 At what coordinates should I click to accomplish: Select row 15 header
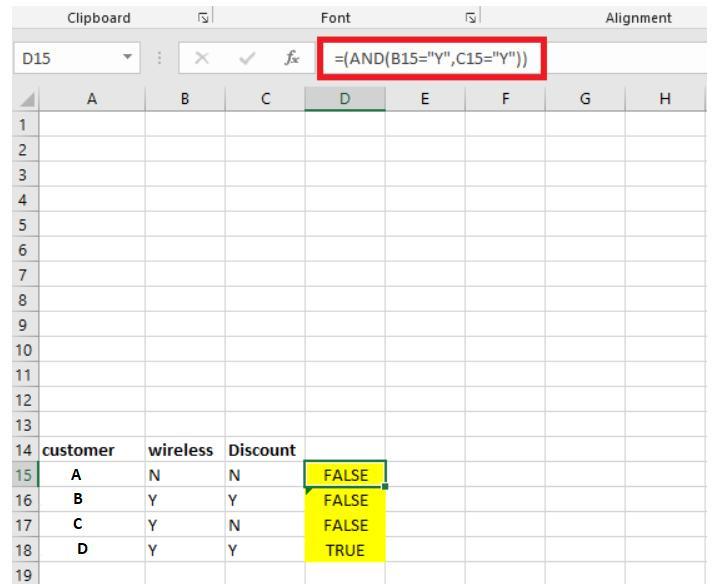point(26,474)
